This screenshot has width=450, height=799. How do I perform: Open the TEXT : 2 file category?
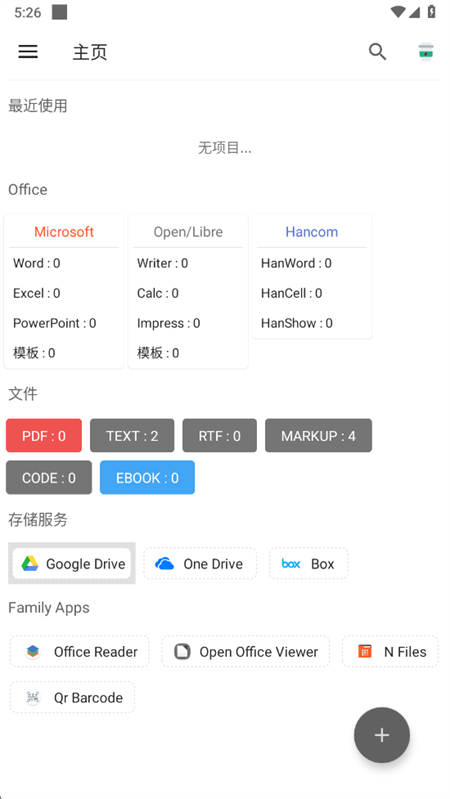(132, 436)
